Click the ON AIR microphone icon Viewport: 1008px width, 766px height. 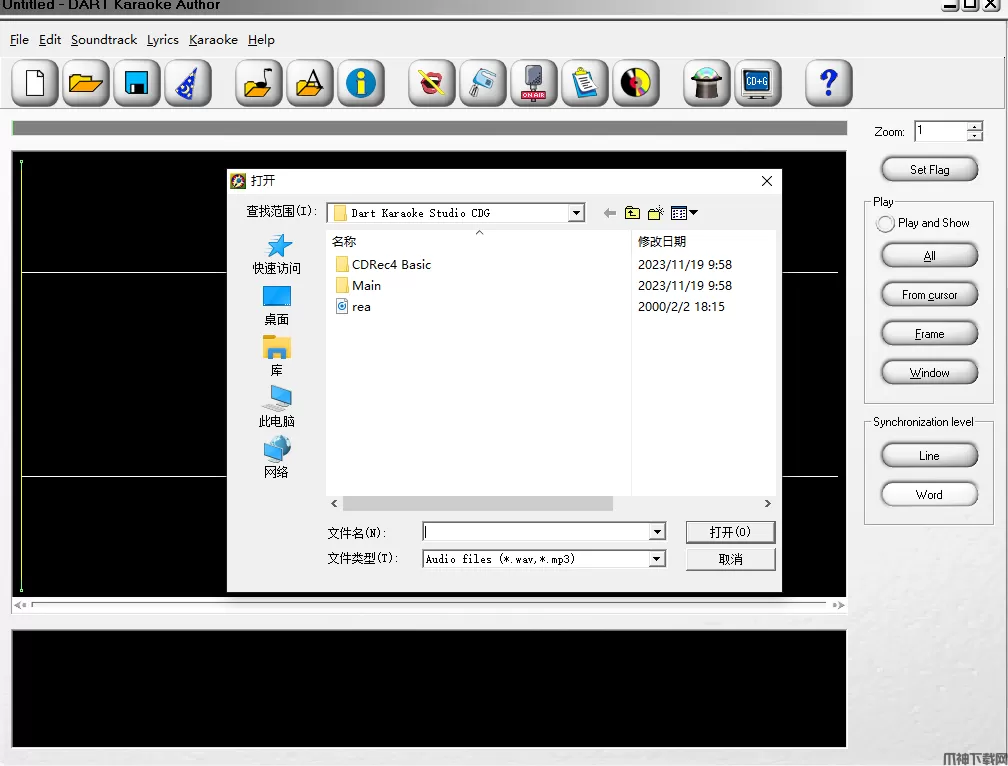[534, 83]
